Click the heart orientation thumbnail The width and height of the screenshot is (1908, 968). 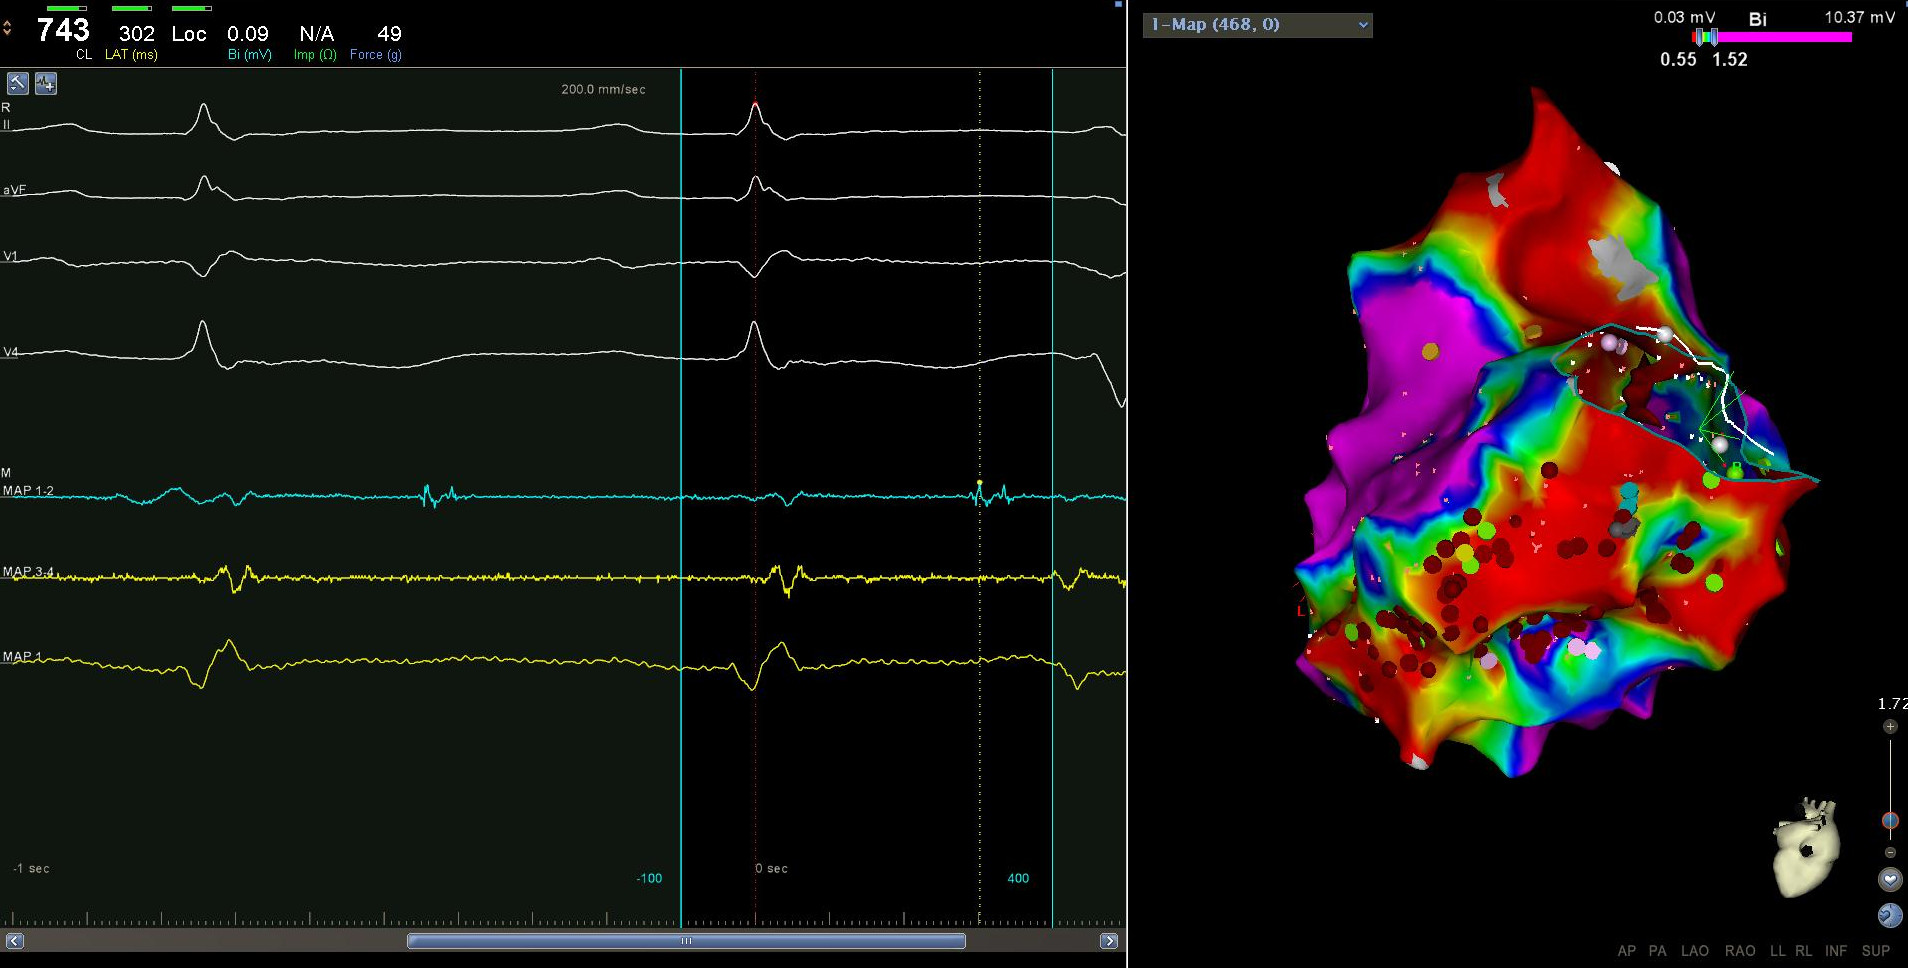pos(1806,846)
